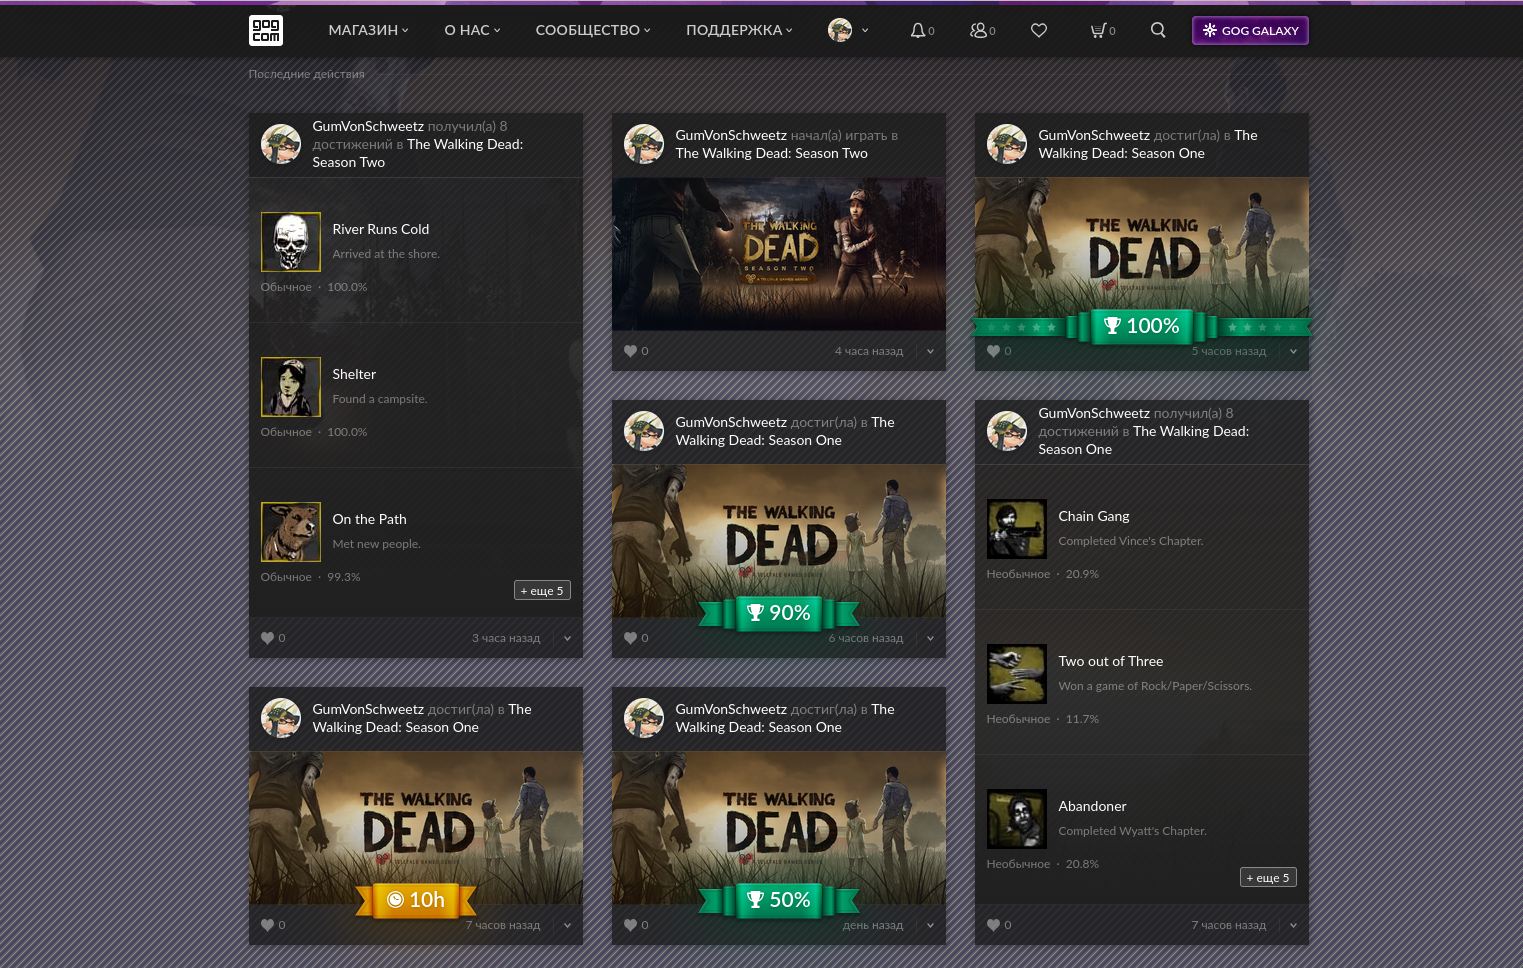Expand options on the '4 часа назад' card

pos(930,351)
